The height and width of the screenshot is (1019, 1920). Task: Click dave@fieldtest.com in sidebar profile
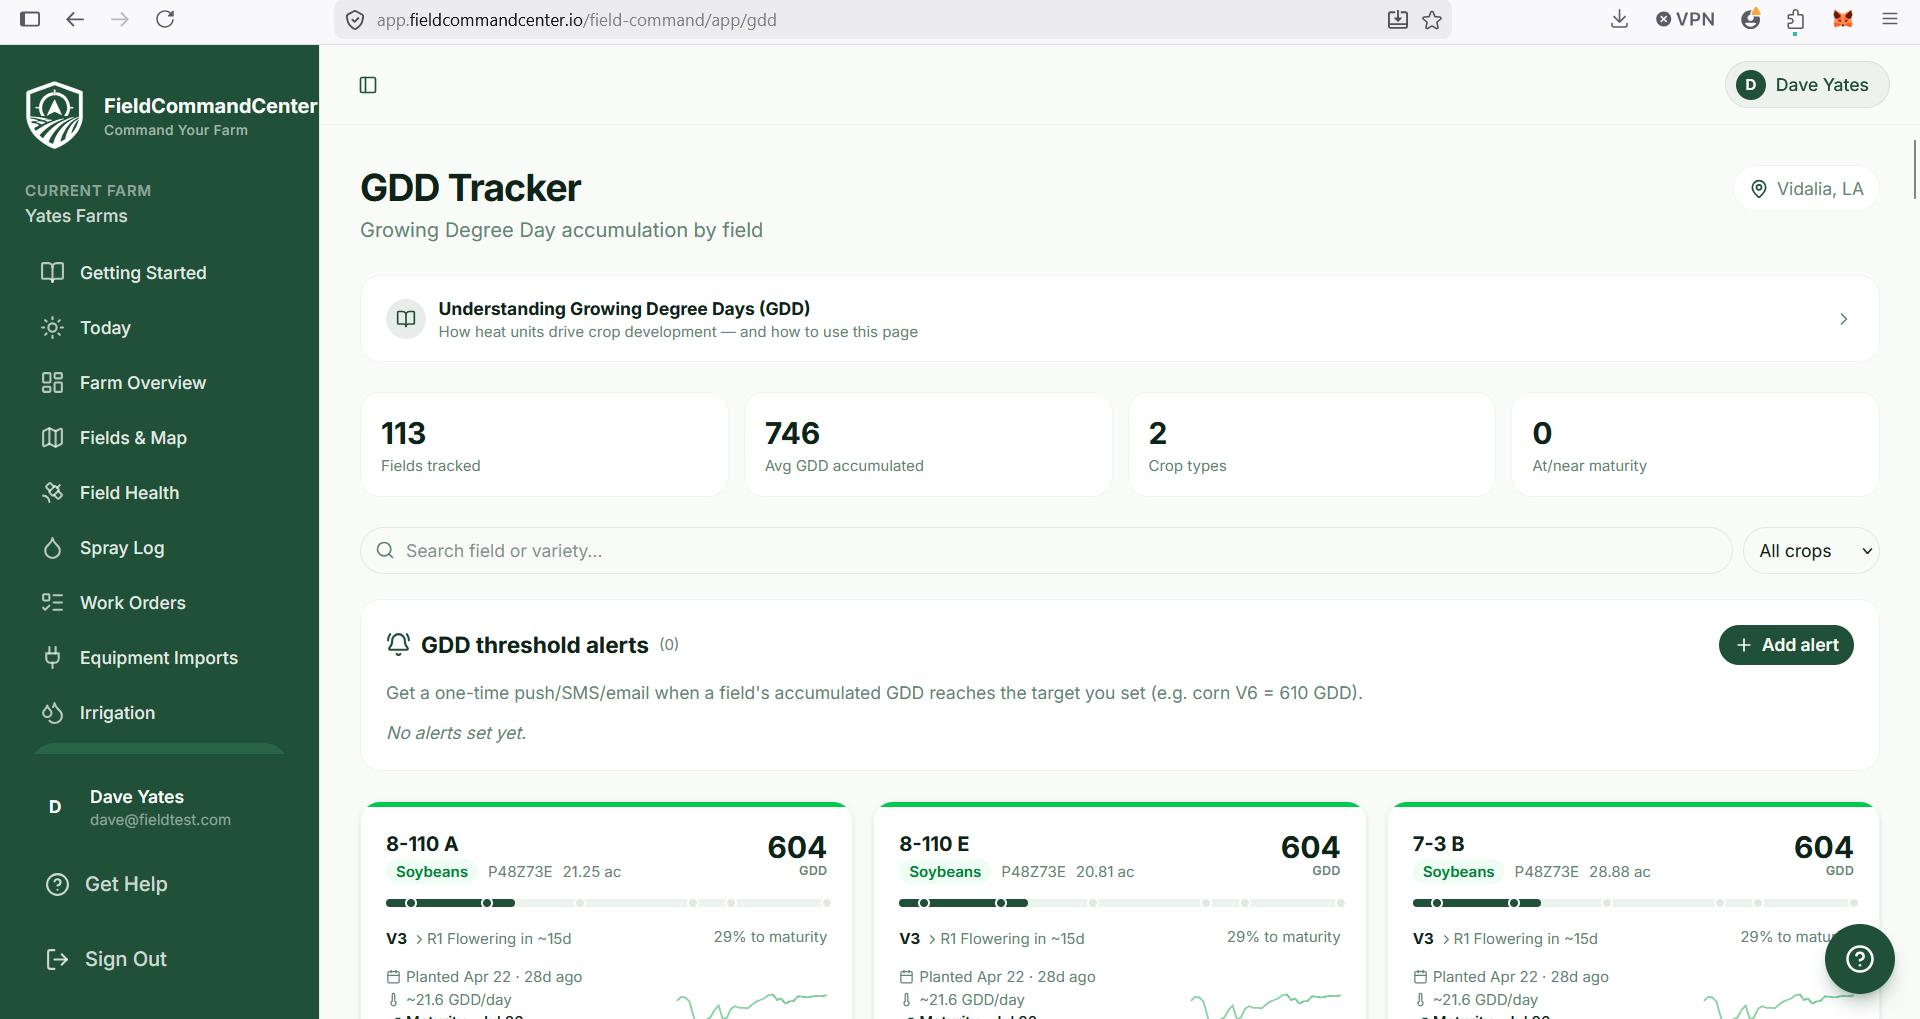(x=160, y=820)
